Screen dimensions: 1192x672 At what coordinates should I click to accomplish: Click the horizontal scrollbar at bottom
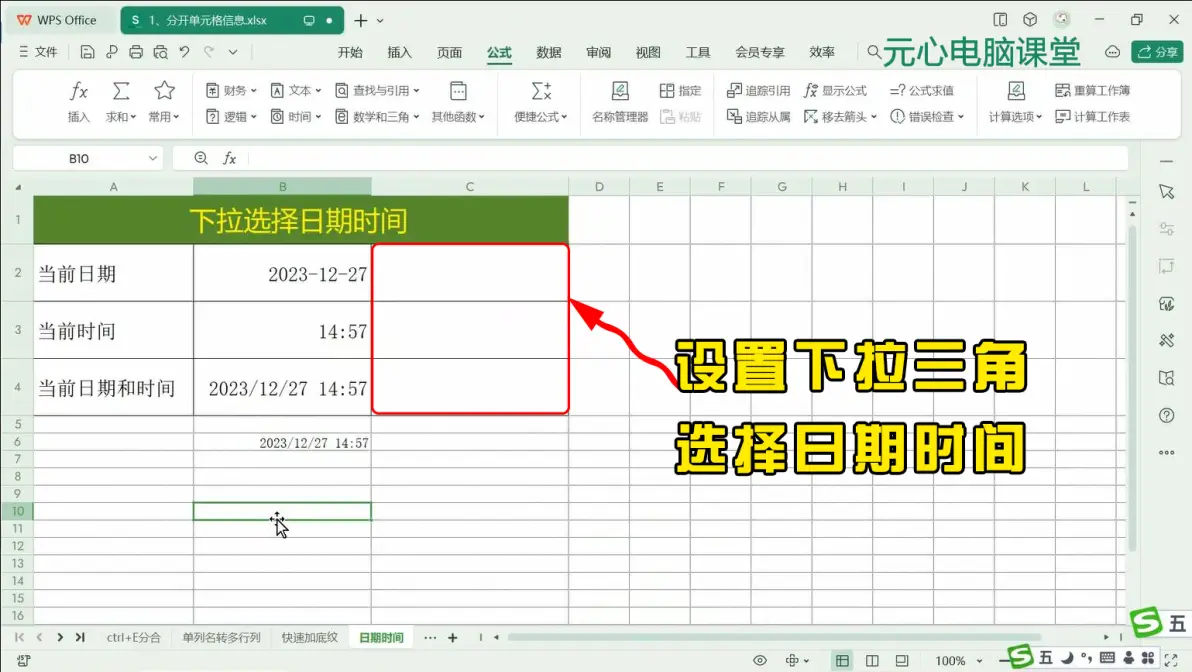tap(774, 637)
